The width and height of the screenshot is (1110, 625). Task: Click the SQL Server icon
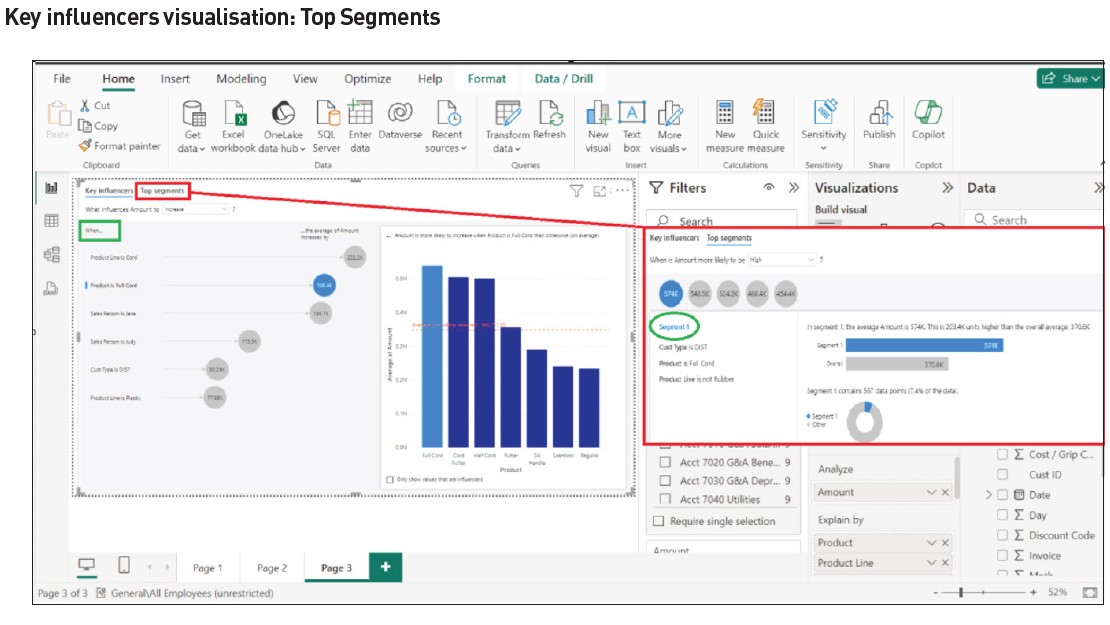click(x=327, y=114)
